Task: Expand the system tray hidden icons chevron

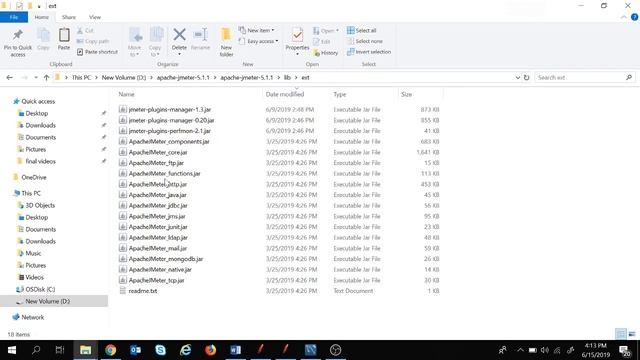Action: pyautogui.click(x=520, y=350)
